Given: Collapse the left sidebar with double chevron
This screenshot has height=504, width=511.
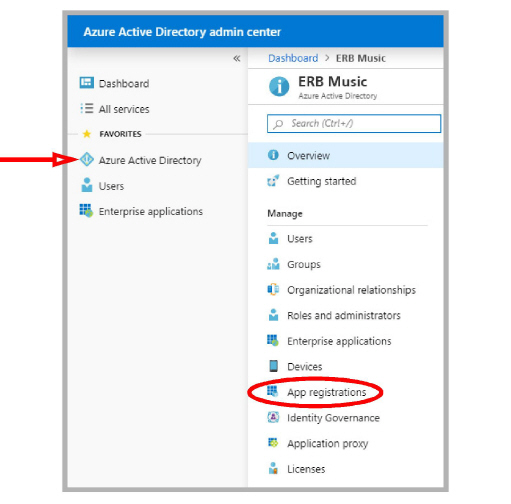Looking at the screenshot, I should pyautogui.click(x=237, y=59).
